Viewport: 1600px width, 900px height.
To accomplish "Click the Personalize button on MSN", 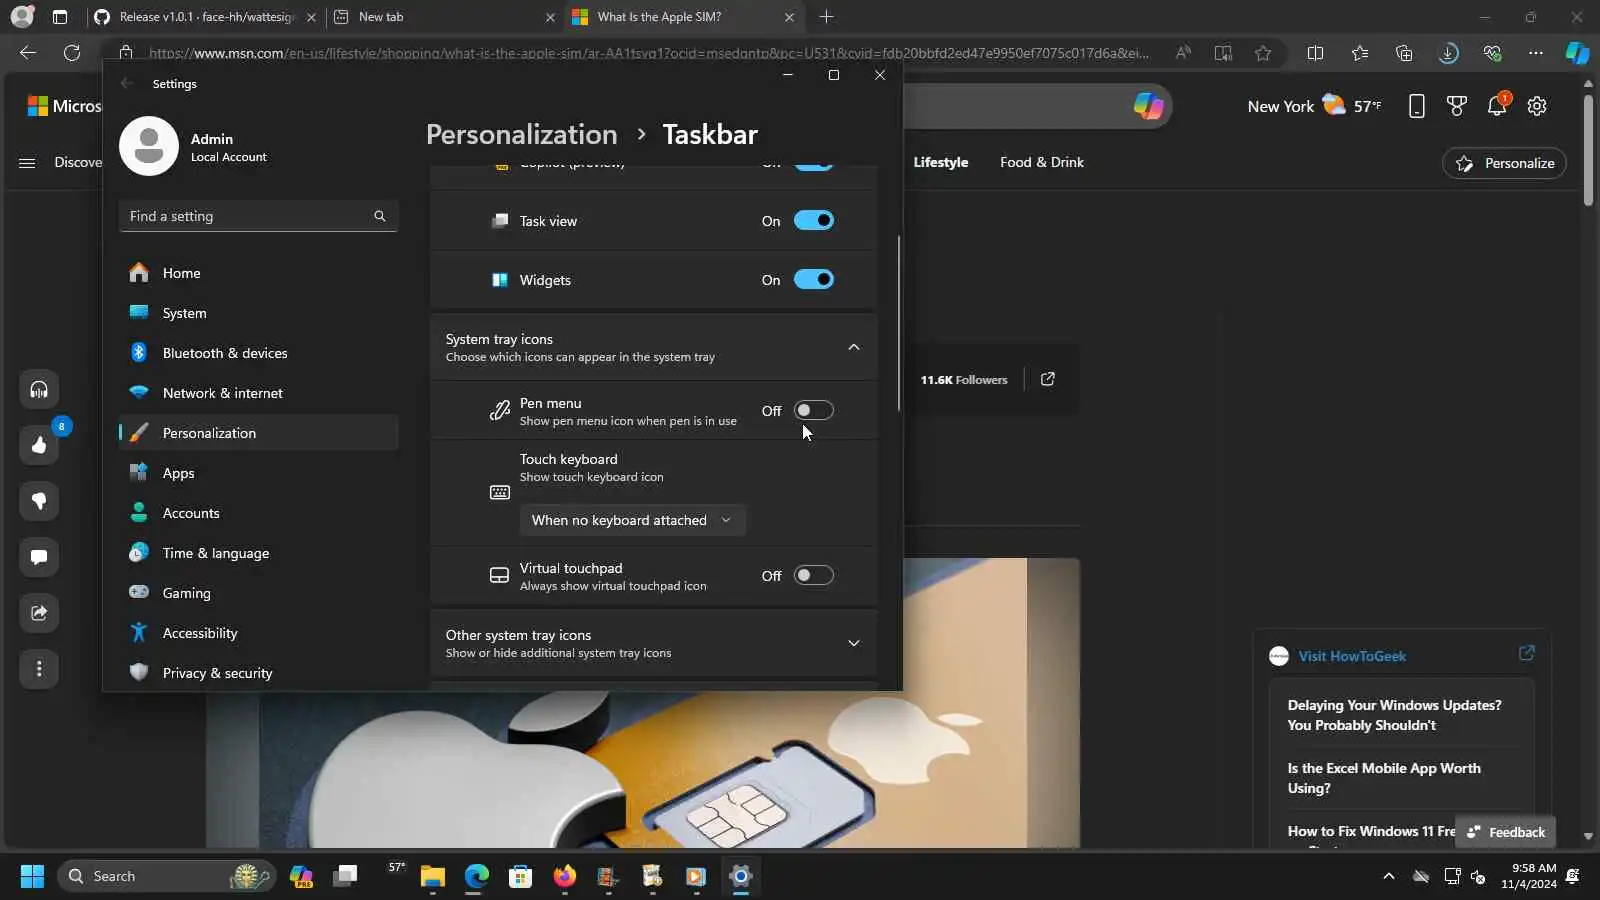I will point(1504,163).
